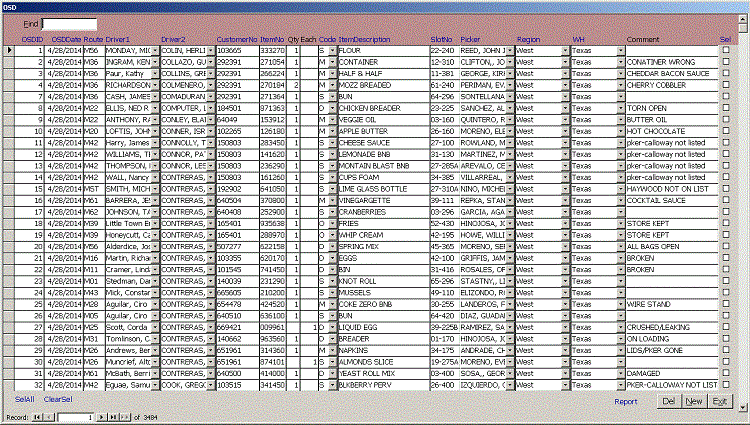The image size is (750, 425).
Task: Click inside the Find text box
Action: pyautogui.click(x=70, y=23)
